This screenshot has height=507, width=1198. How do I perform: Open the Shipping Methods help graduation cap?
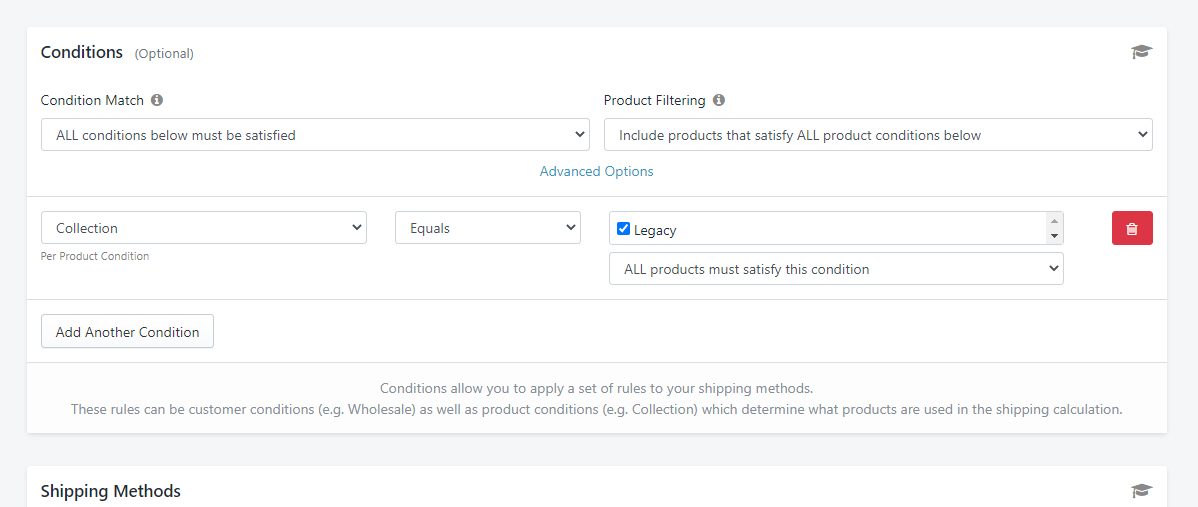click(x=1141, y=490)
